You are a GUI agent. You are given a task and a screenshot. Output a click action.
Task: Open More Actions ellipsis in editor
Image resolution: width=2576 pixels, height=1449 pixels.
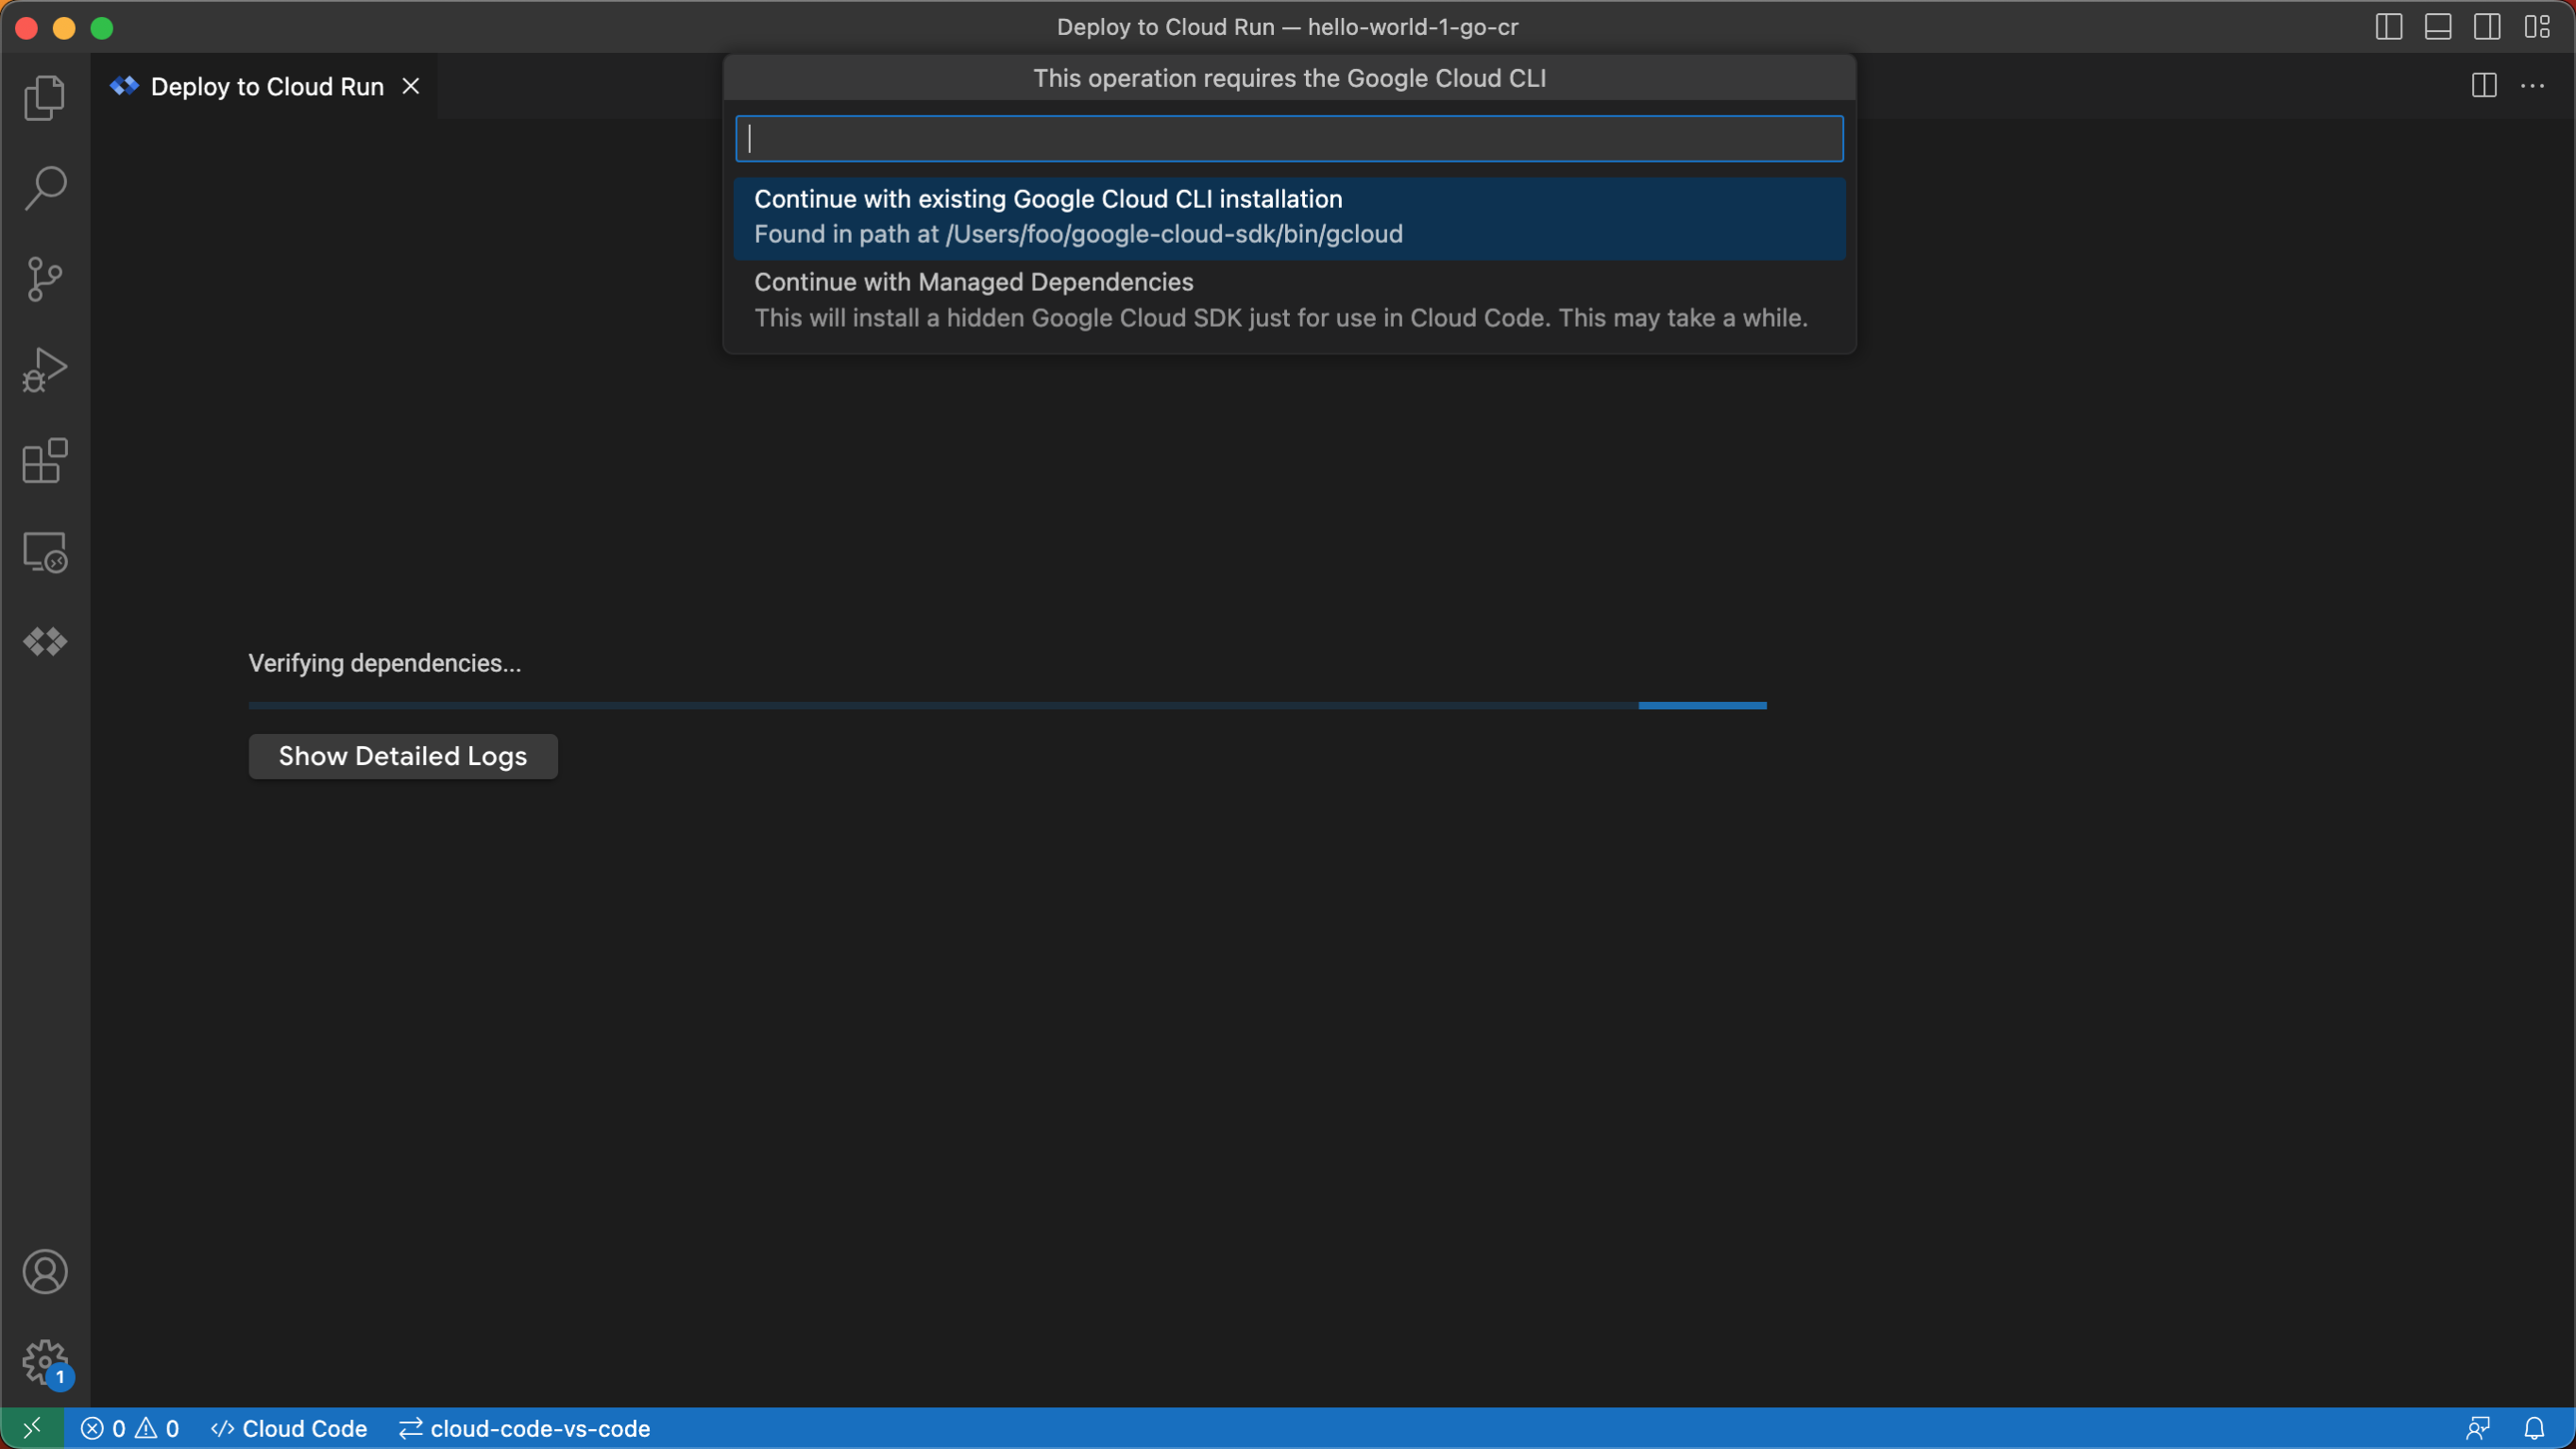pyautogui.click(x=2533, y=86)
